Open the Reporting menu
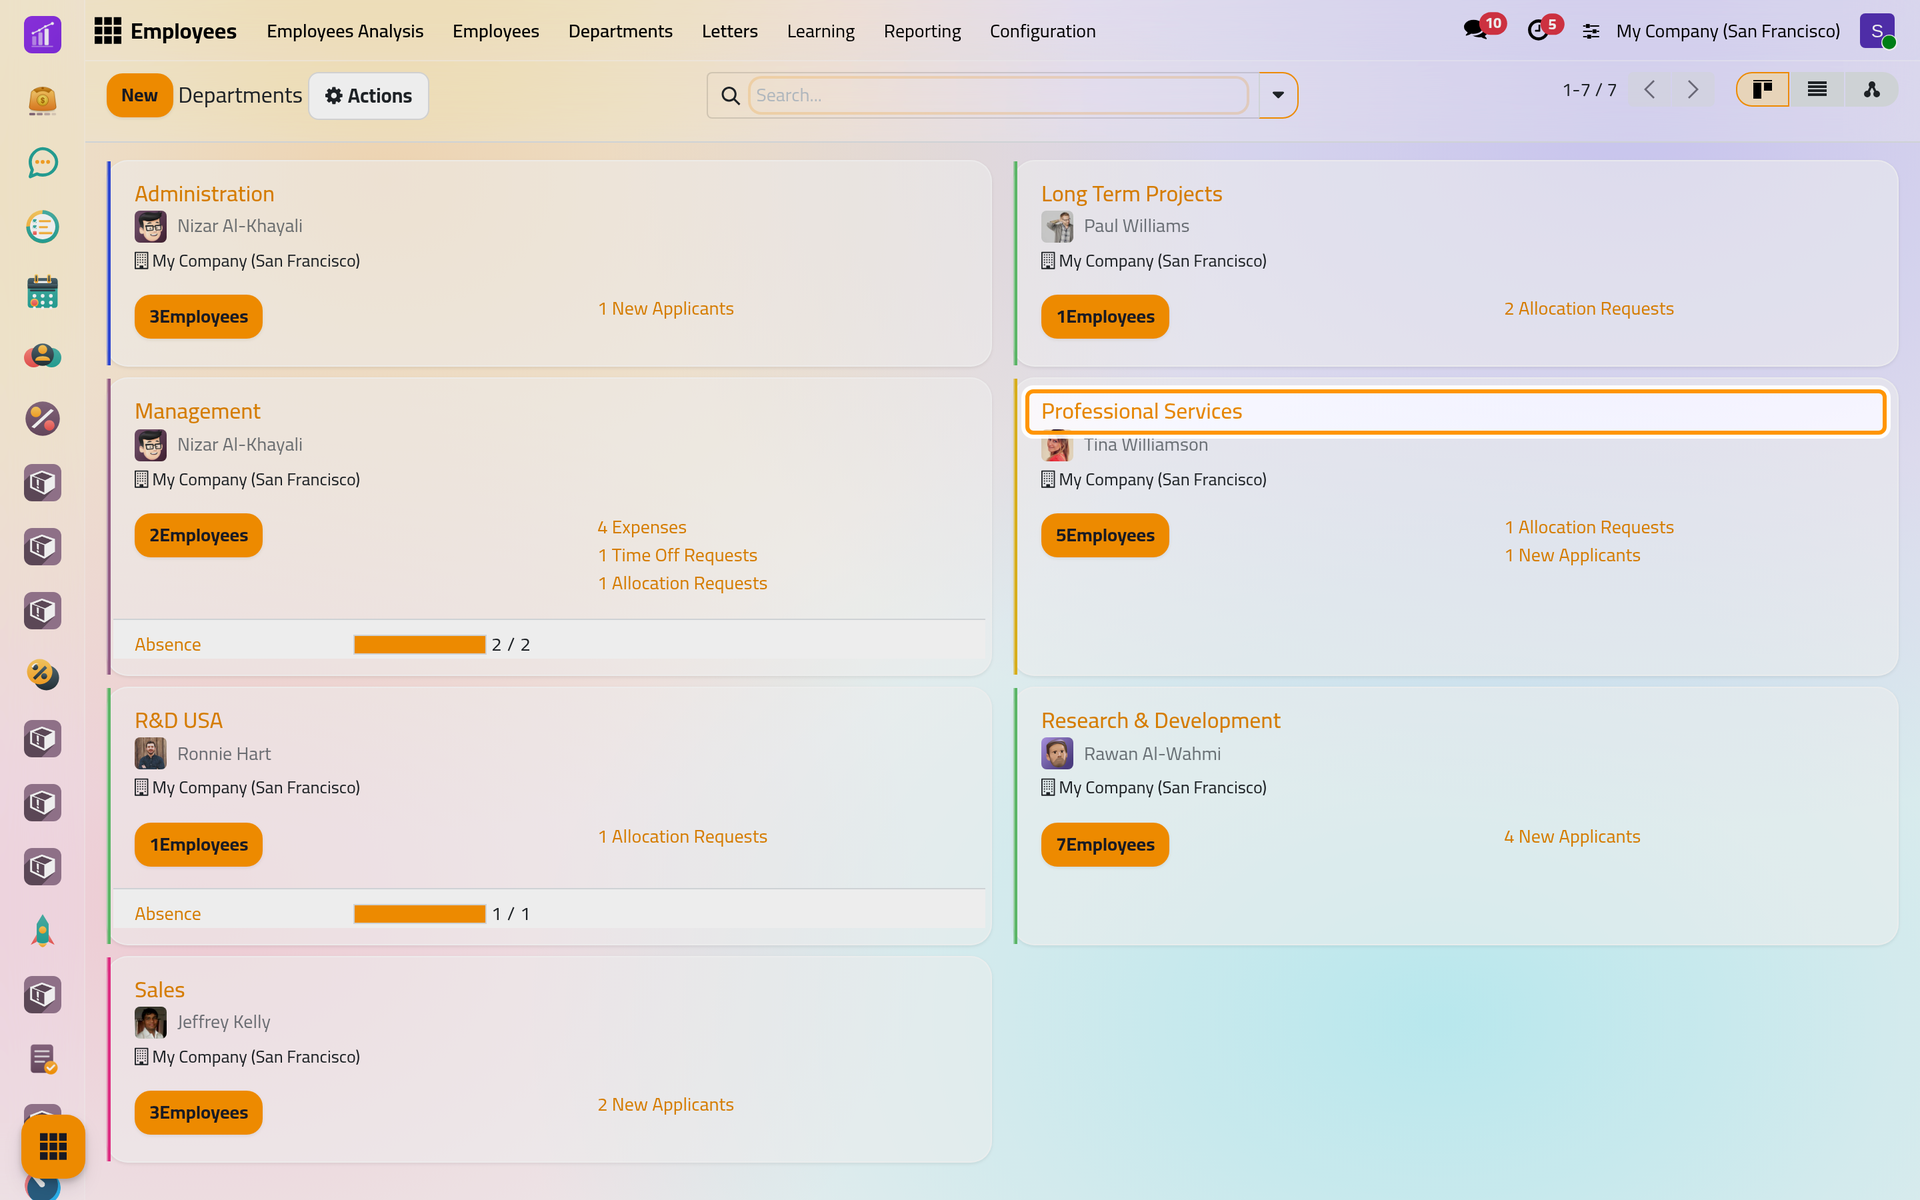 922,31
